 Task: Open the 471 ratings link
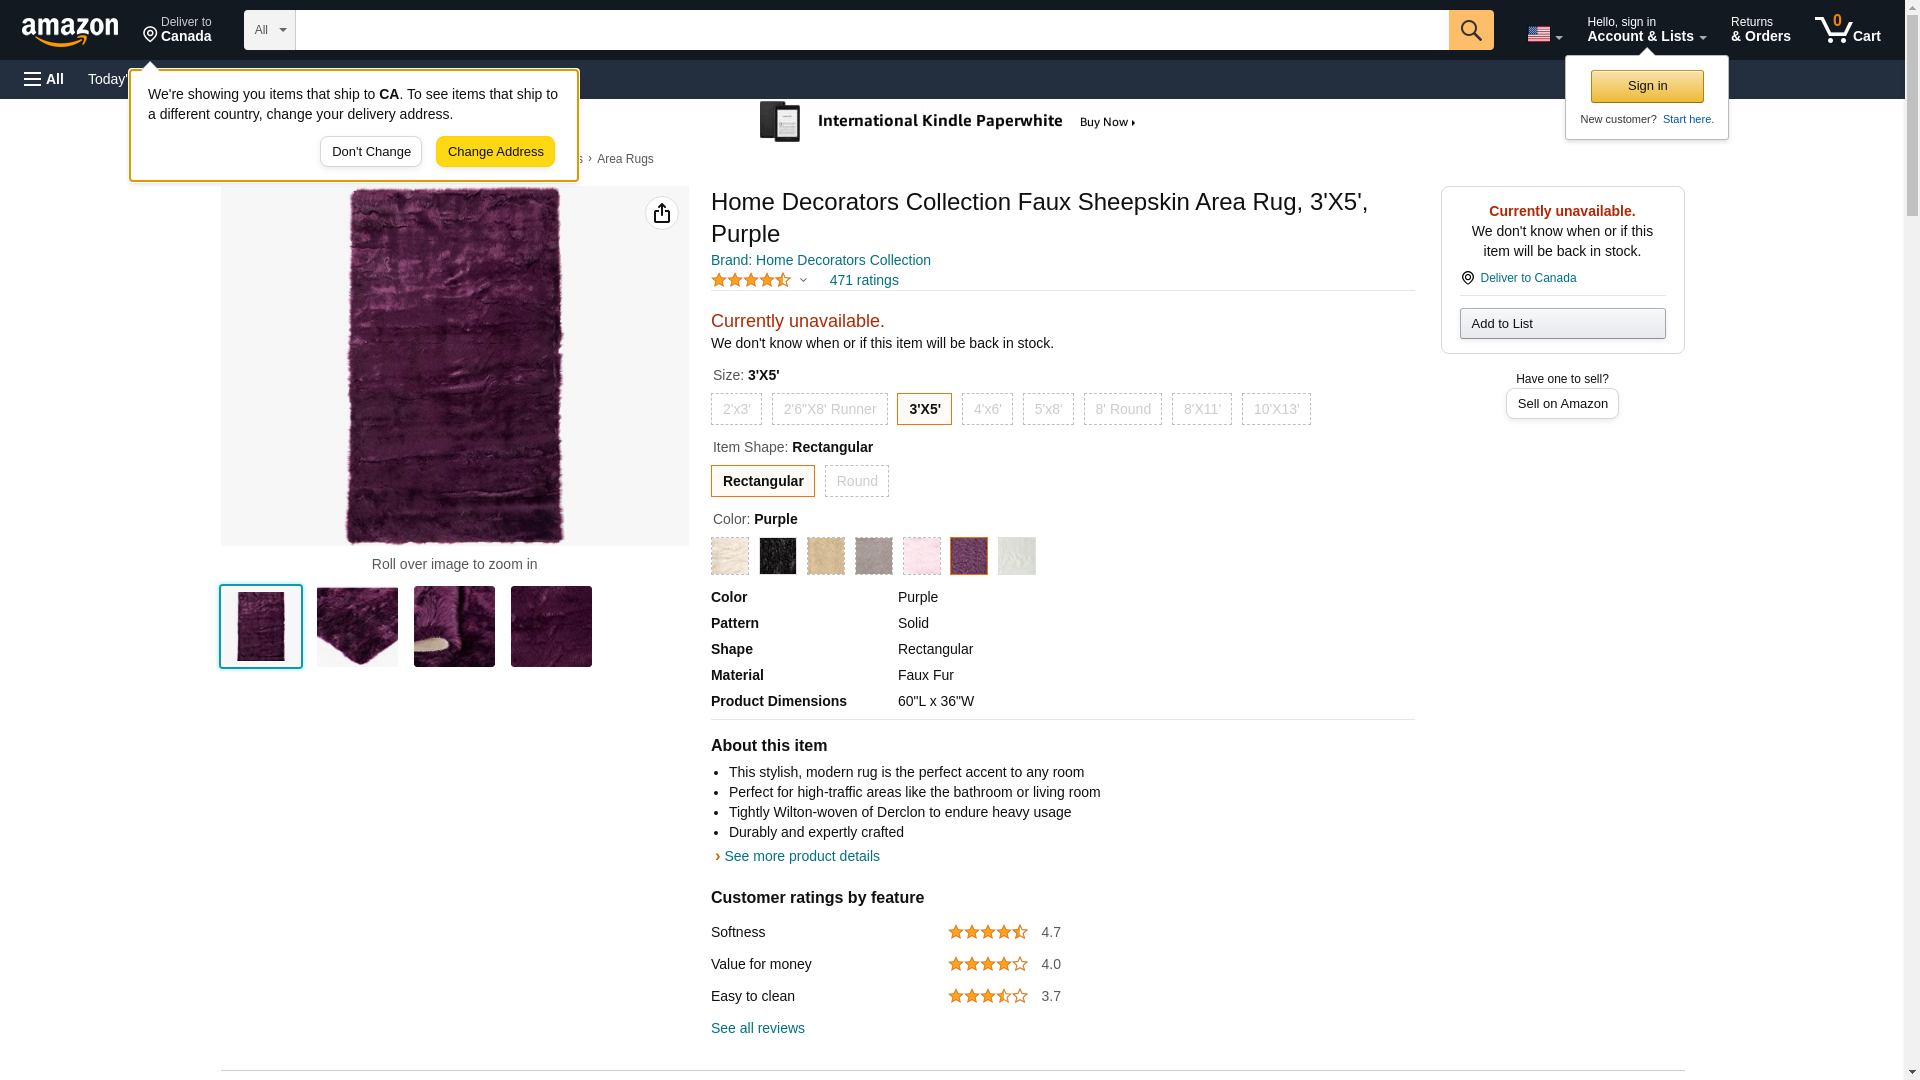(863, 281)
